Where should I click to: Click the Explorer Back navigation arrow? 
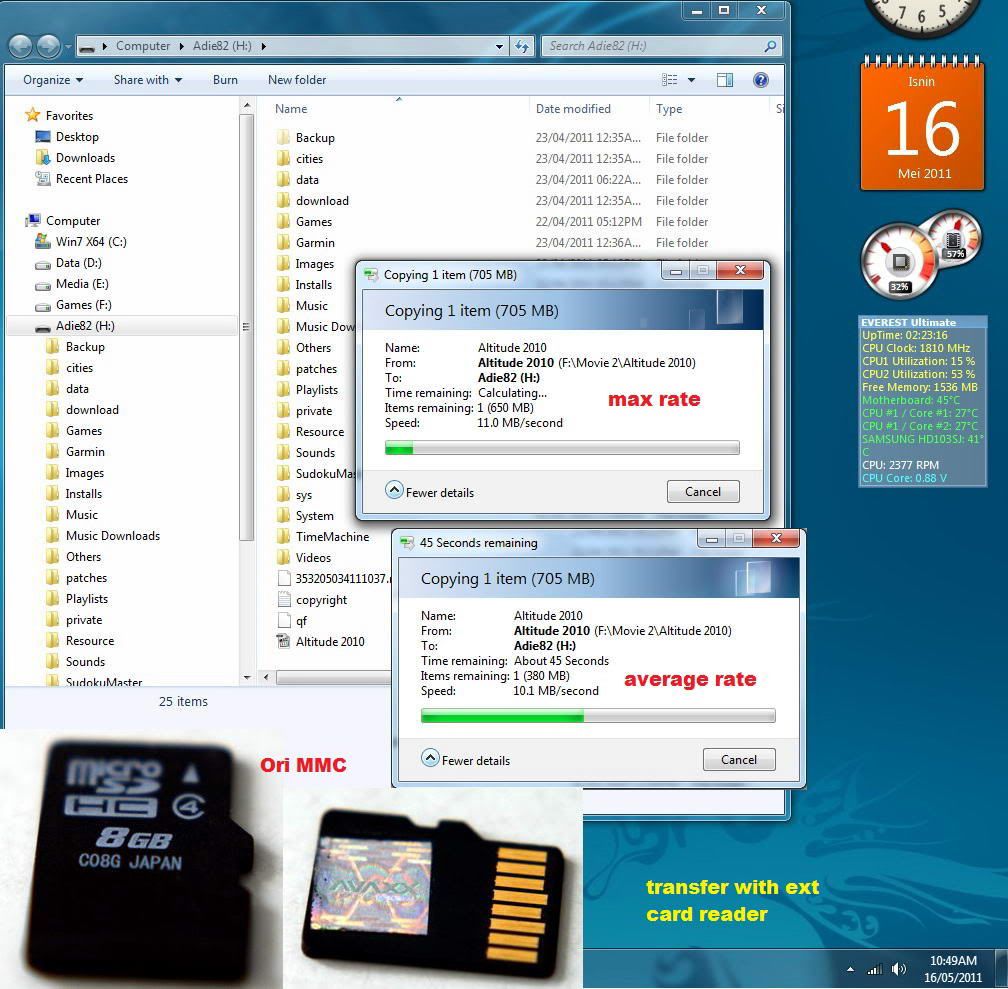[20, 46]
